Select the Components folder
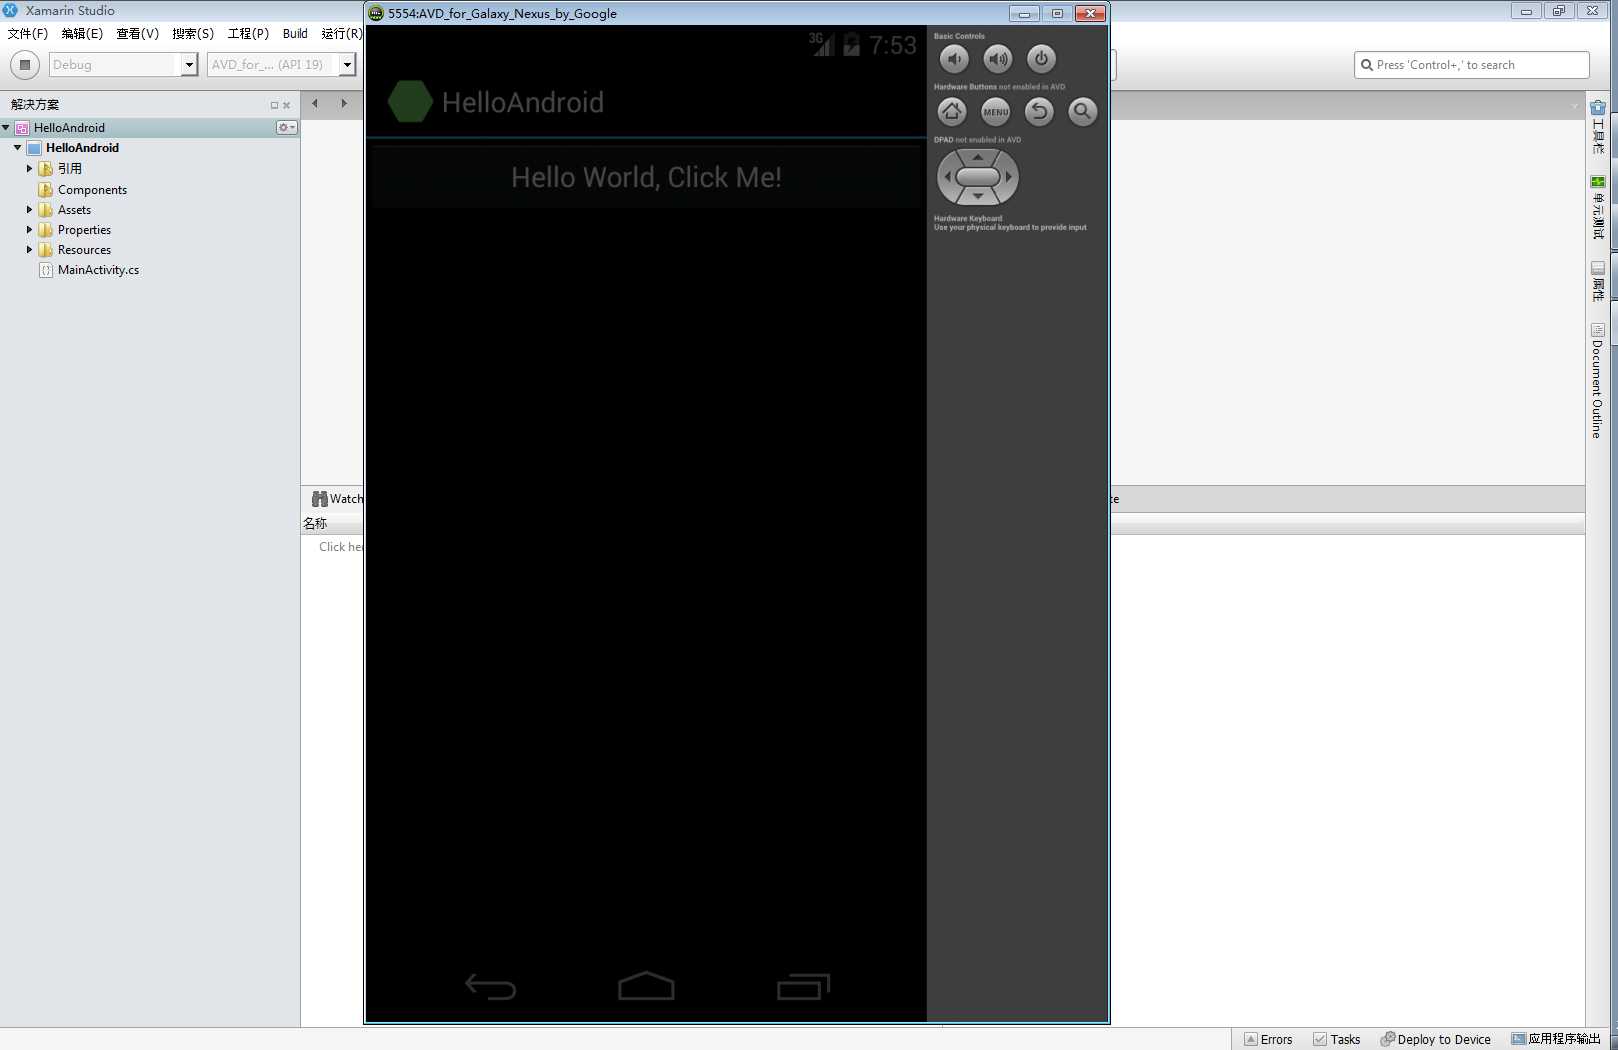 coord(92,190)
